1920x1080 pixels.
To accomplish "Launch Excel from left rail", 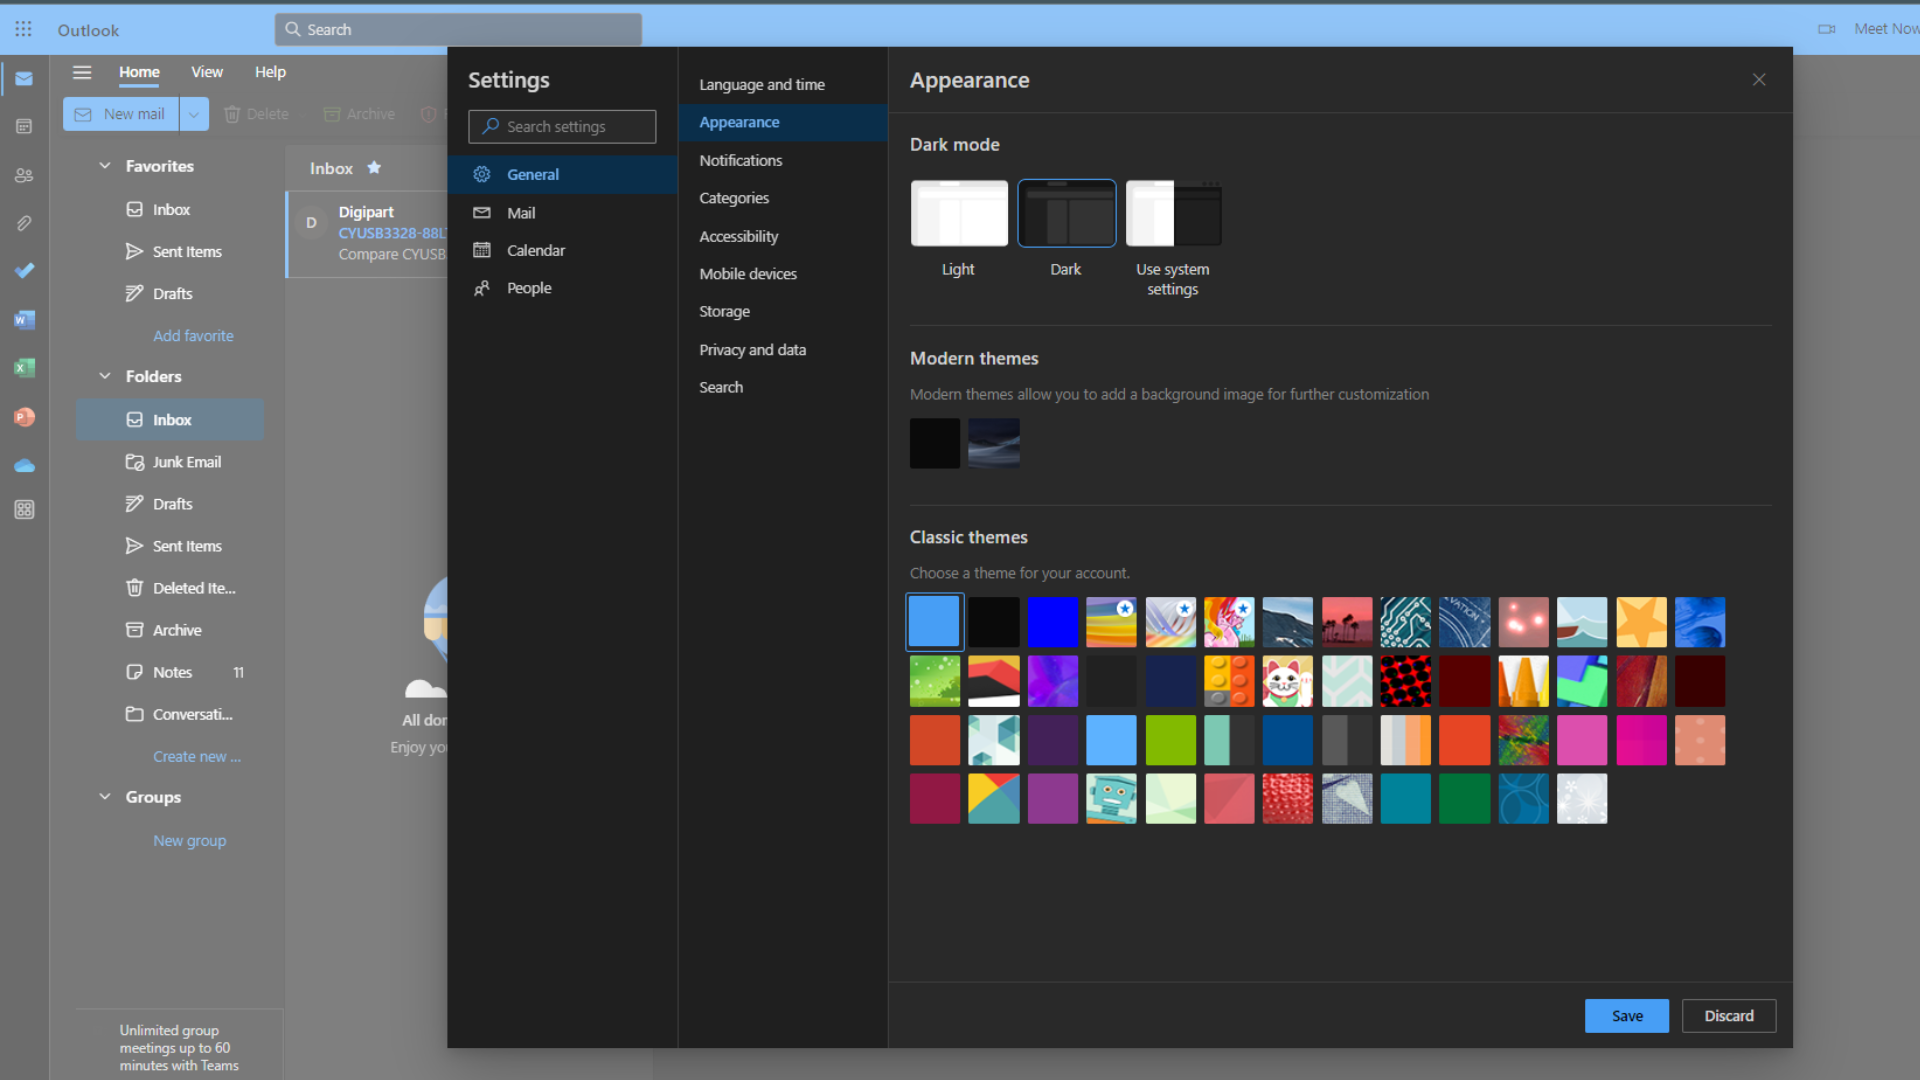I will coord(24,368).
